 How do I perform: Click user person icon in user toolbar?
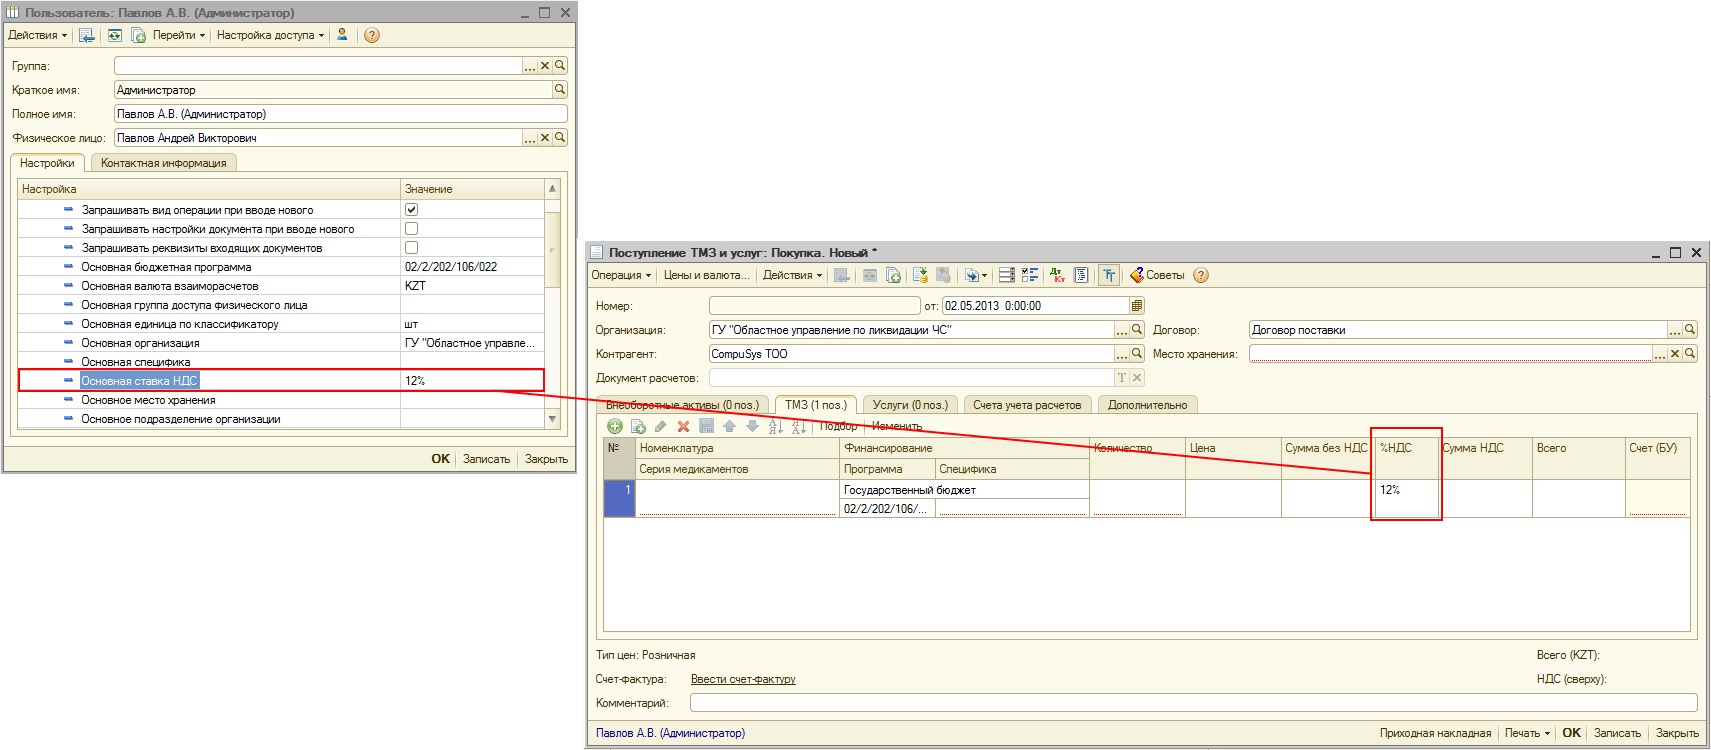(342, 35)
